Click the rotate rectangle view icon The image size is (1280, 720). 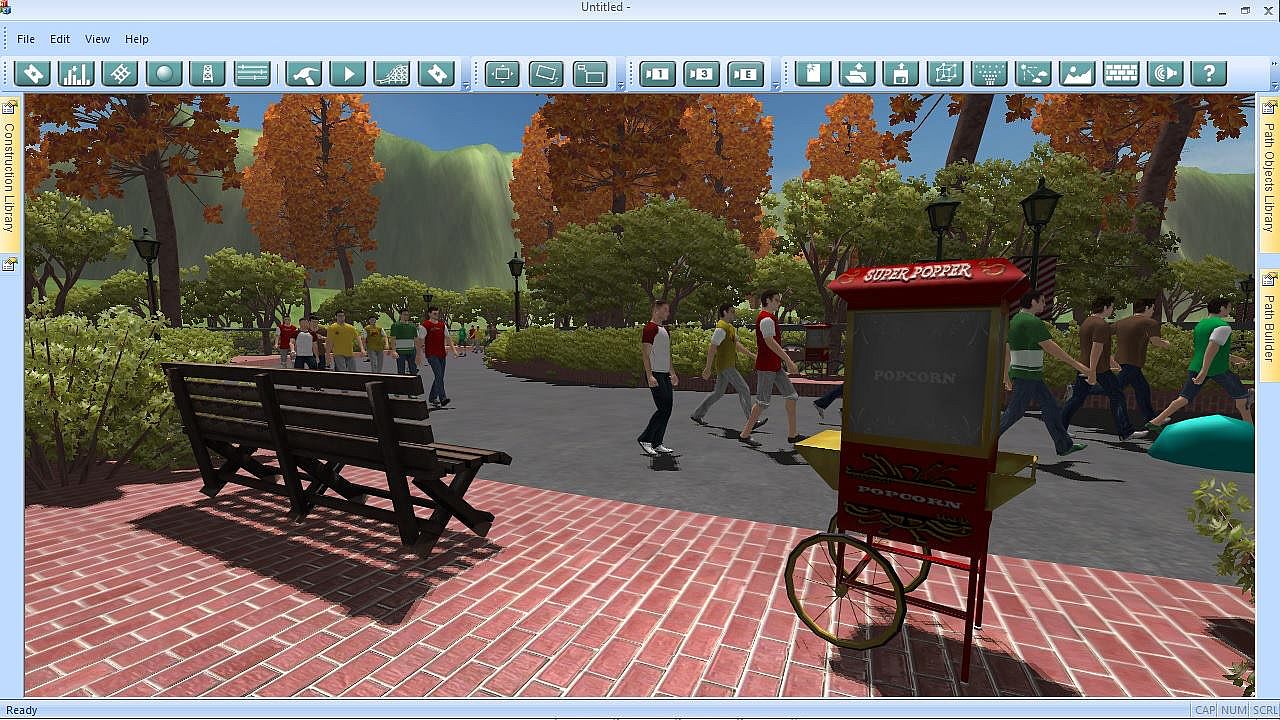(546, 73)
